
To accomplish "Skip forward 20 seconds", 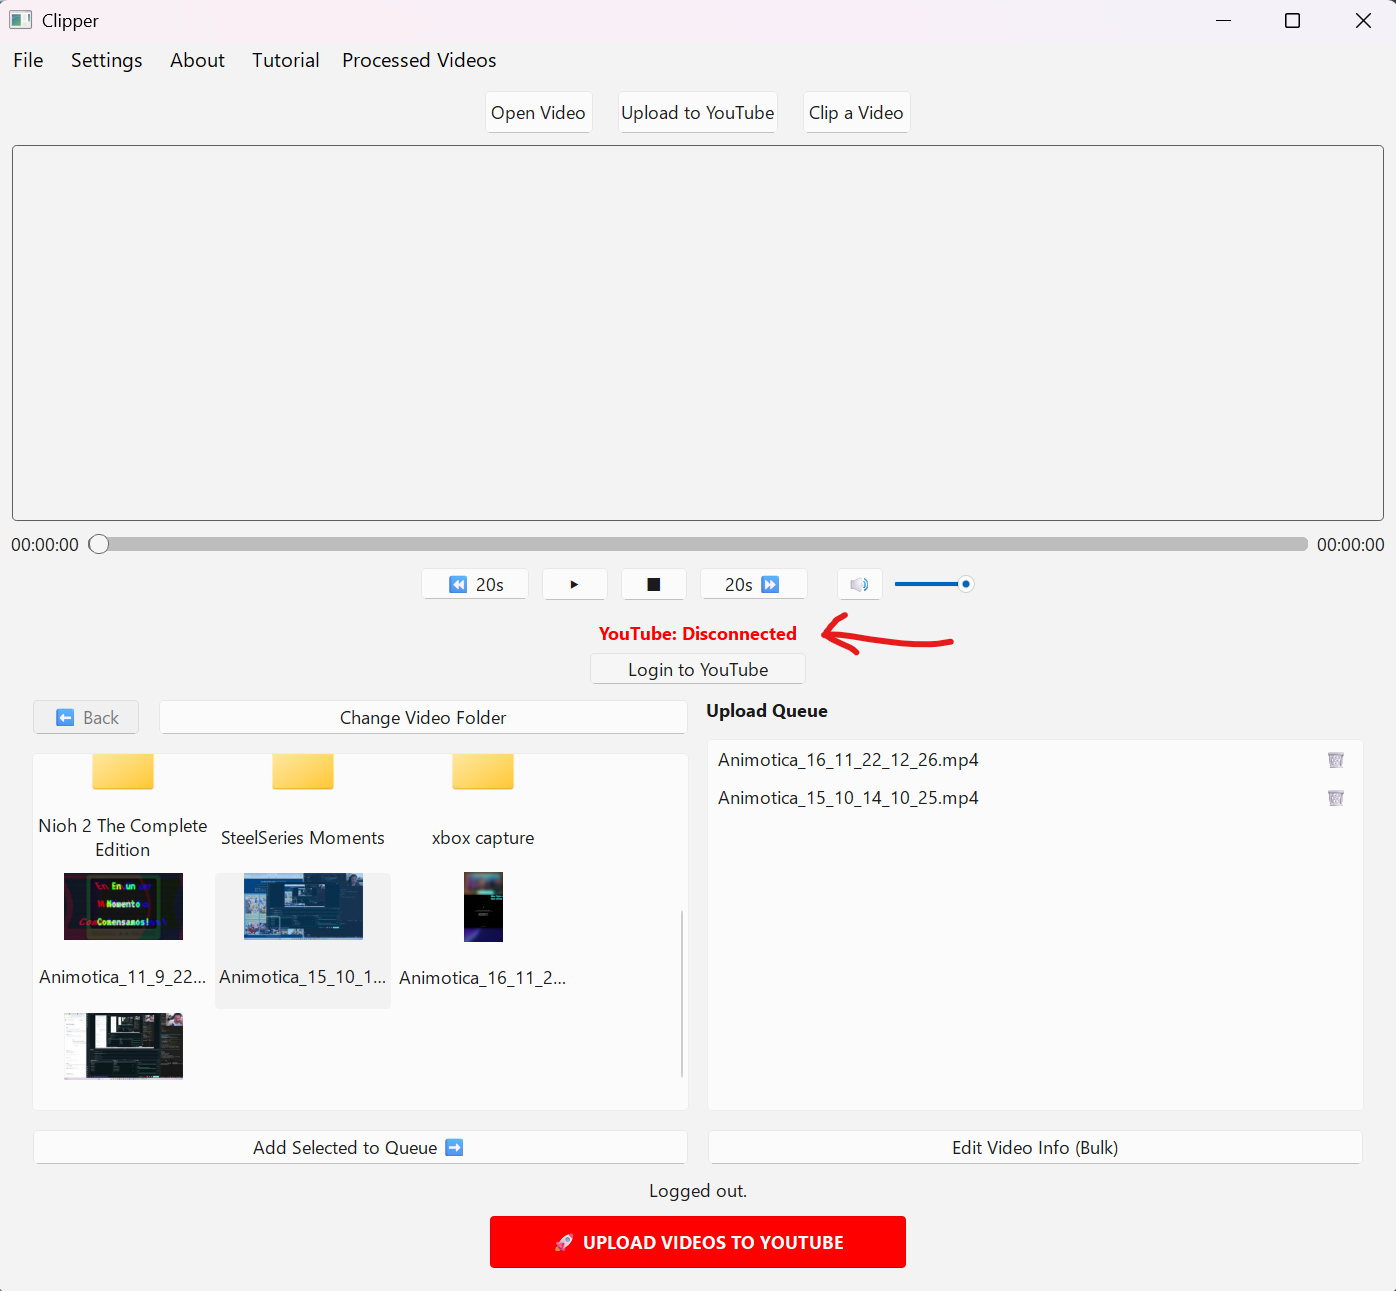I will (x=753, y=584).
